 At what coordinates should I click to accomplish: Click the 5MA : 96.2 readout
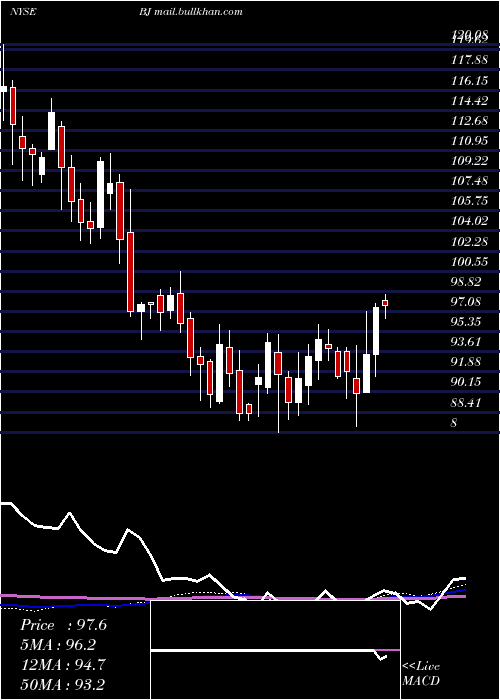tap(58, 645)
